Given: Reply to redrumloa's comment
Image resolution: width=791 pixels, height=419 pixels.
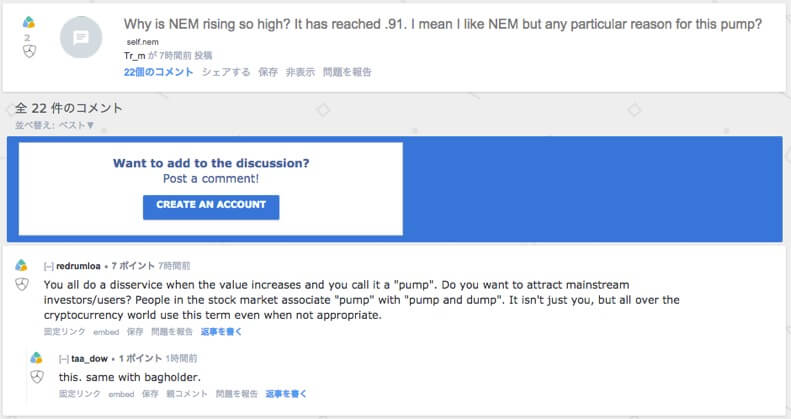Looking at the screenshot, I should [221, 332].
